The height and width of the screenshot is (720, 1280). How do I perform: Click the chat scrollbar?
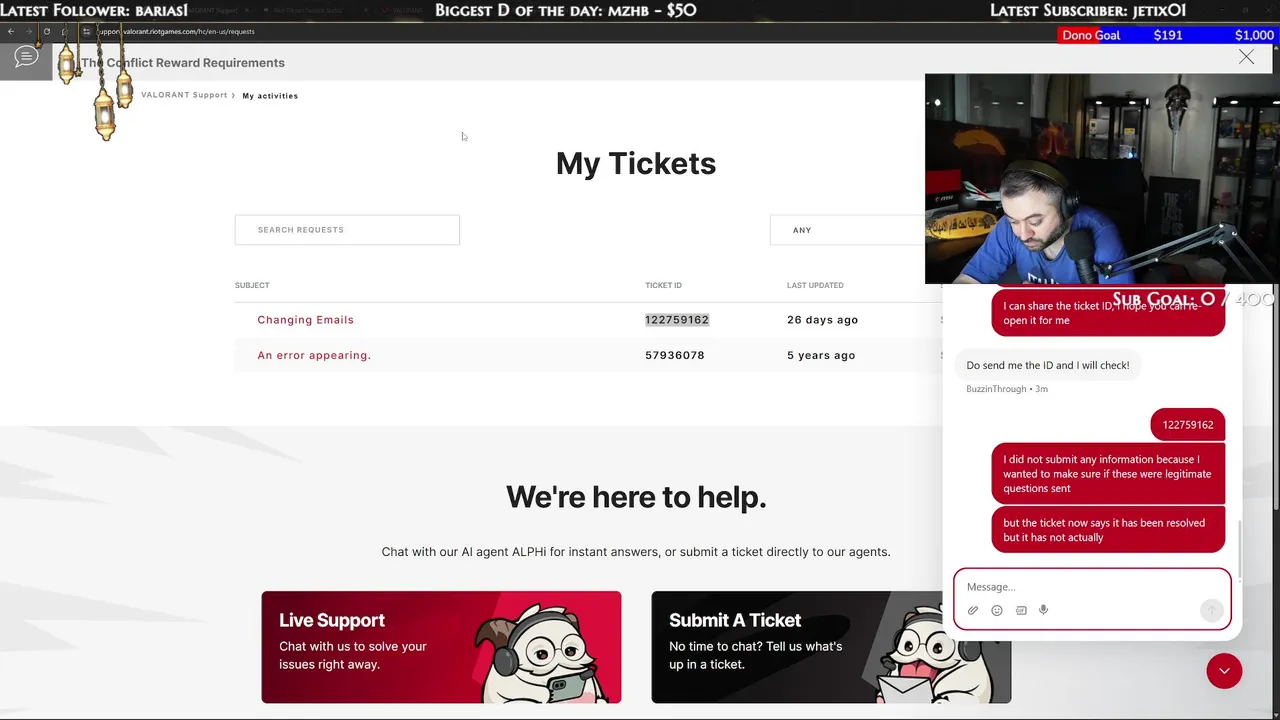tap(1239, 550)
